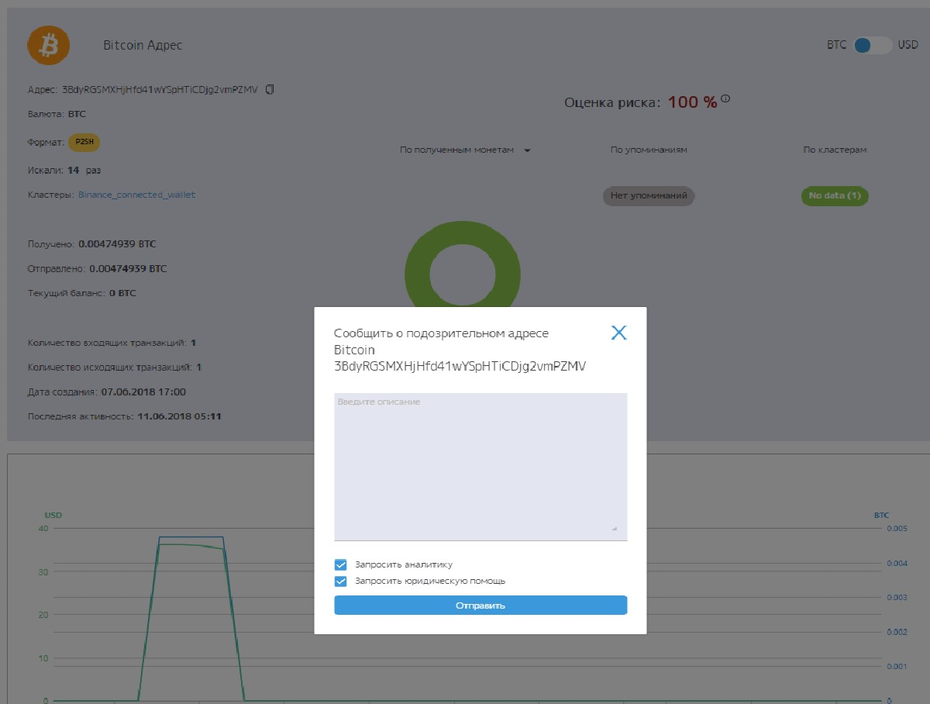
Task: Click the 'Валюта: BTC' currency value
Action: click(77, 114)
